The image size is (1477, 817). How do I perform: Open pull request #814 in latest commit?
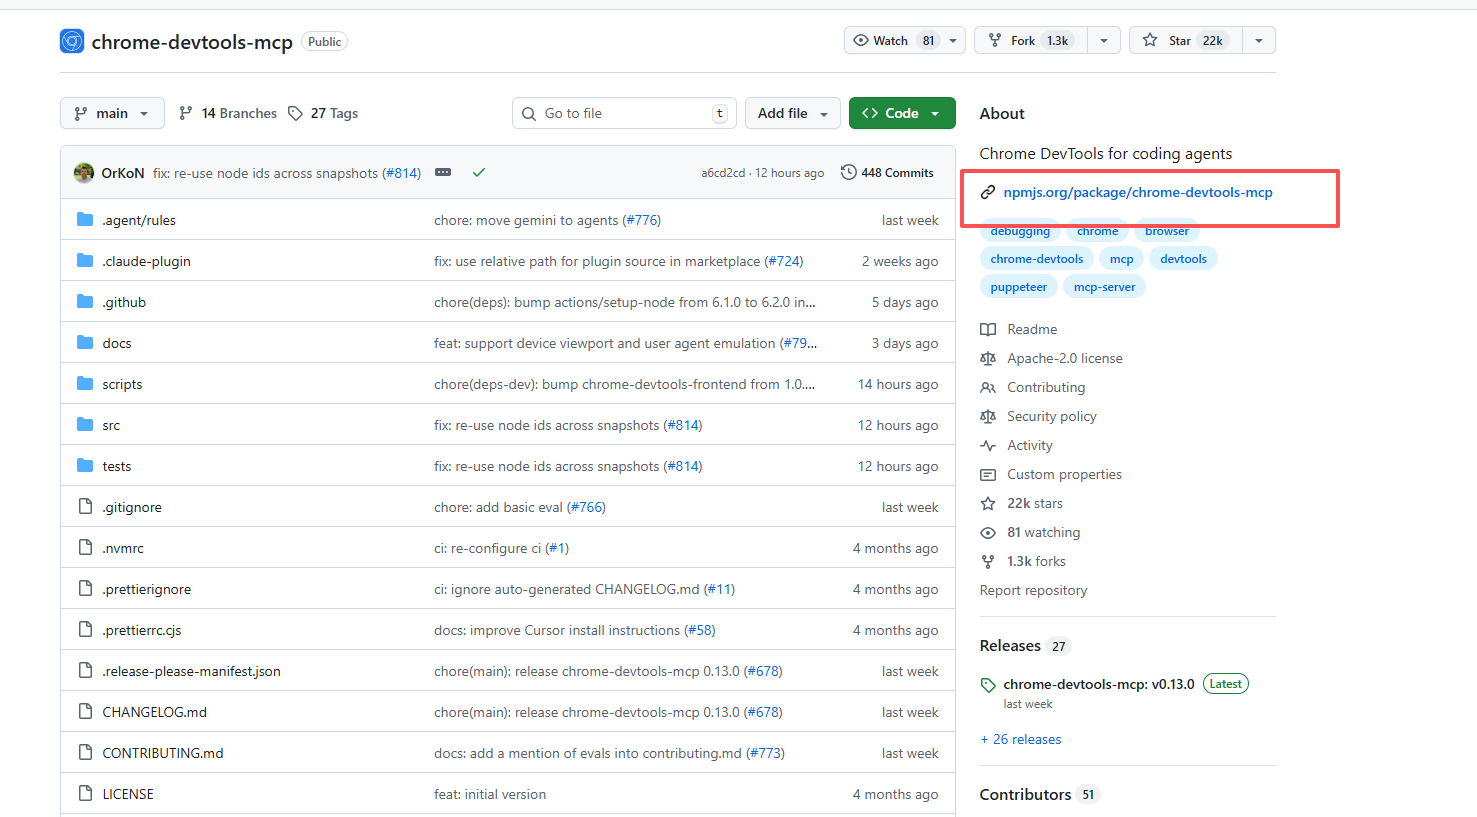(401, 173)
